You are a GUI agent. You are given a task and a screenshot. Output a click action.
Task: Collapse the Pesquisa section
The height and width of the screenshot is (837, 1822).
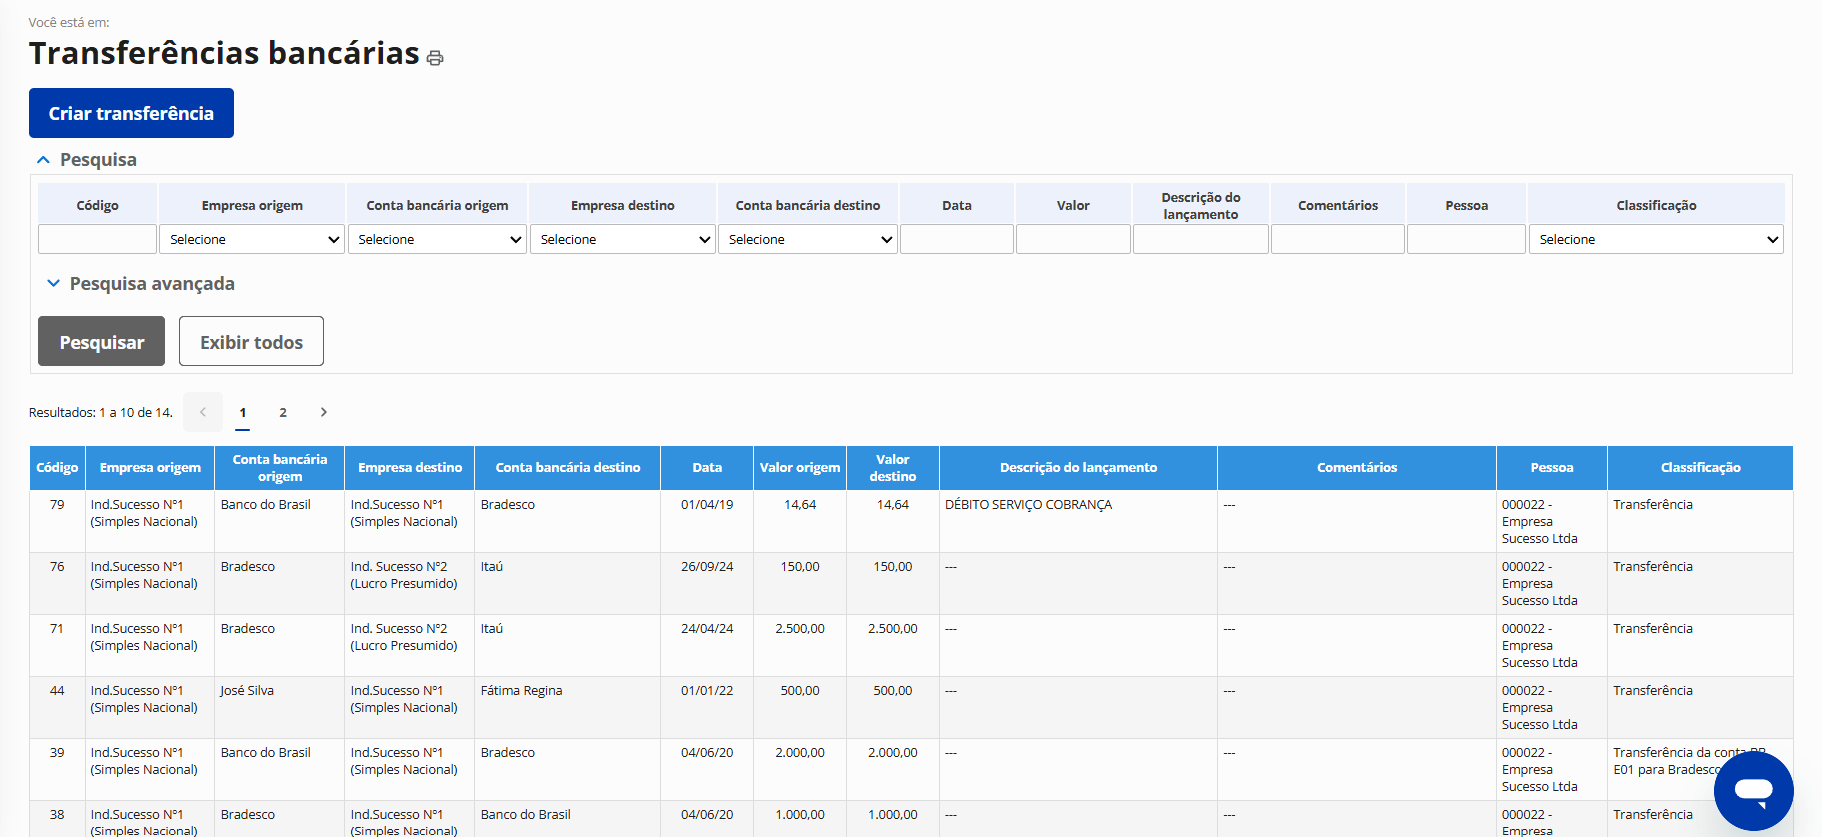click(44, 160)
